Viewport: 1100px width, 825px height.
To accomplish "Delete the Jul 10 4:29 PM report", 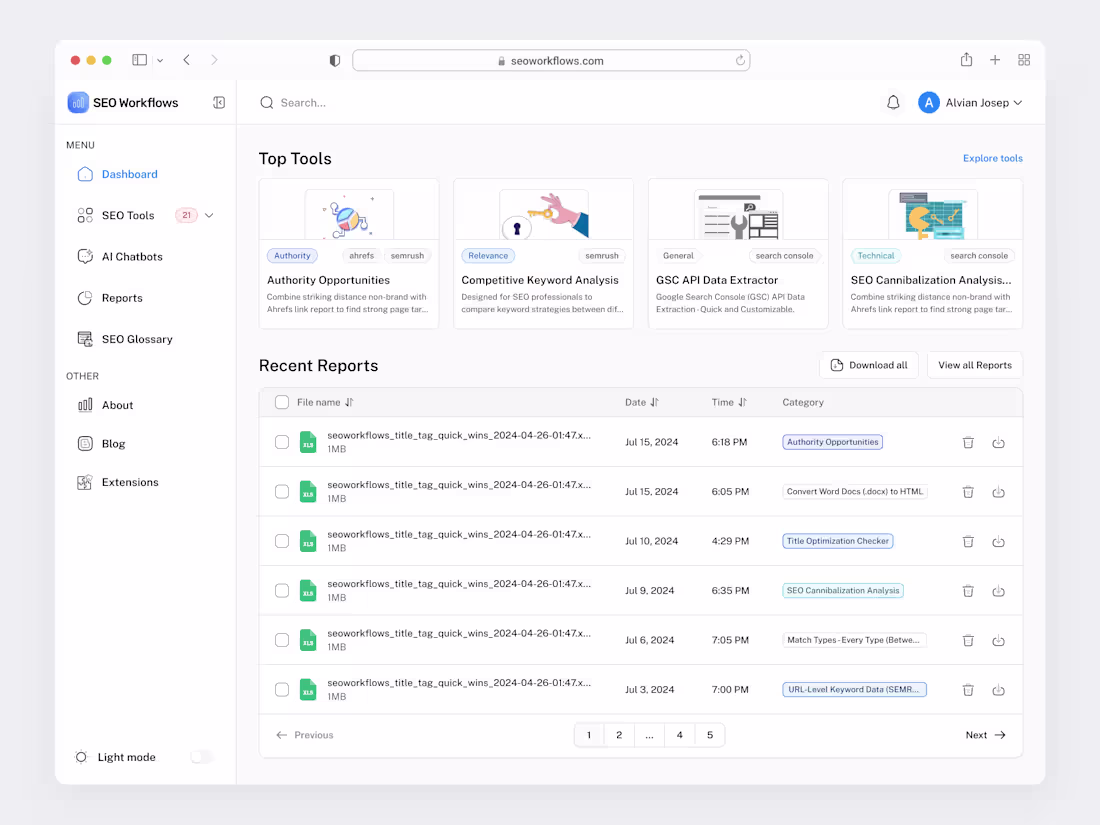I will (968, 541).
